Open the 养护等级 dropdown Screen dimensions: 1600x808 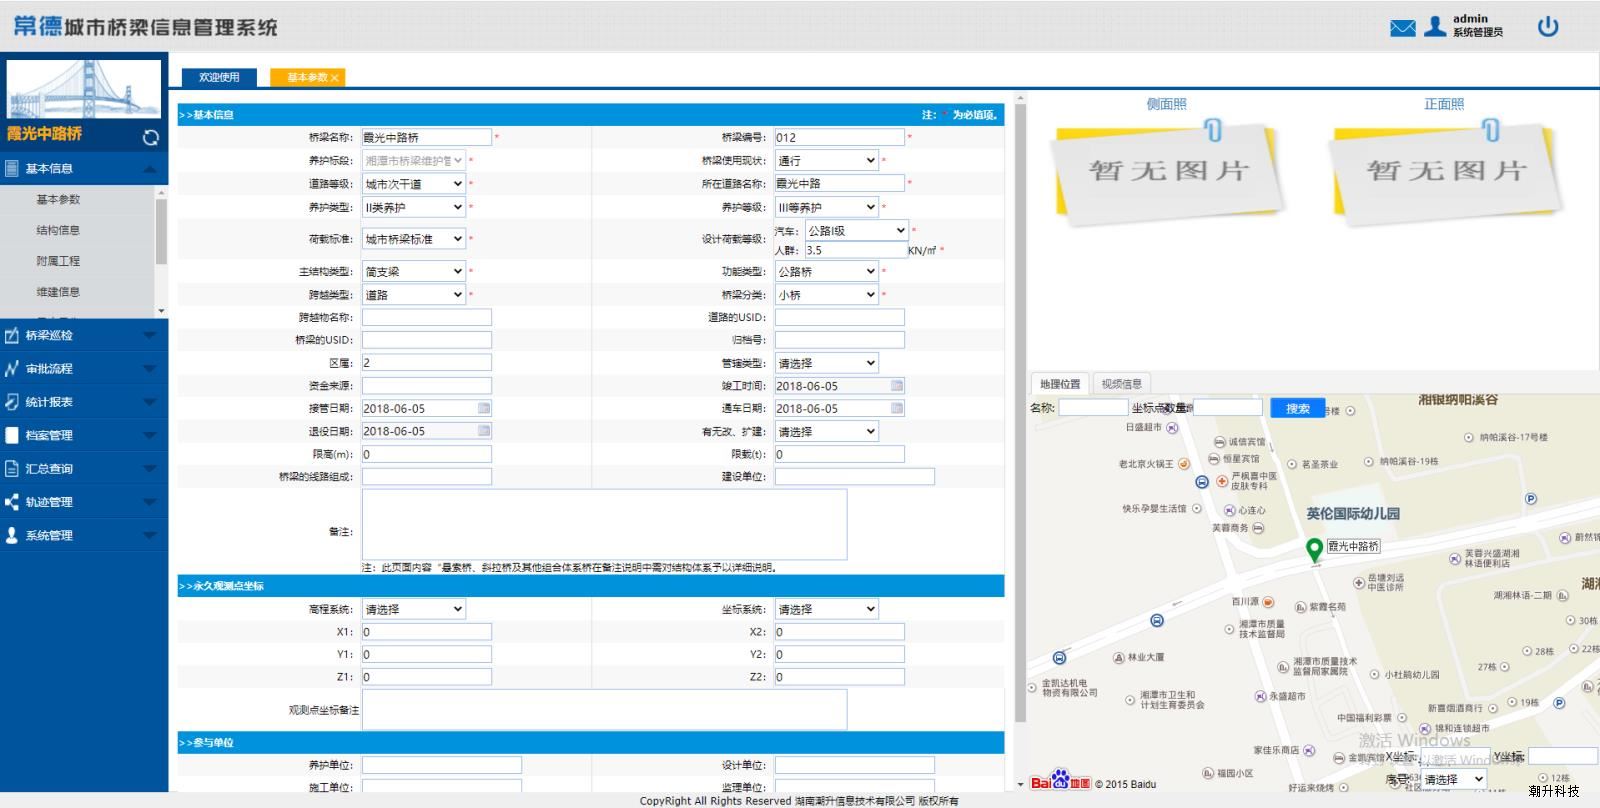tap(827, 207)
